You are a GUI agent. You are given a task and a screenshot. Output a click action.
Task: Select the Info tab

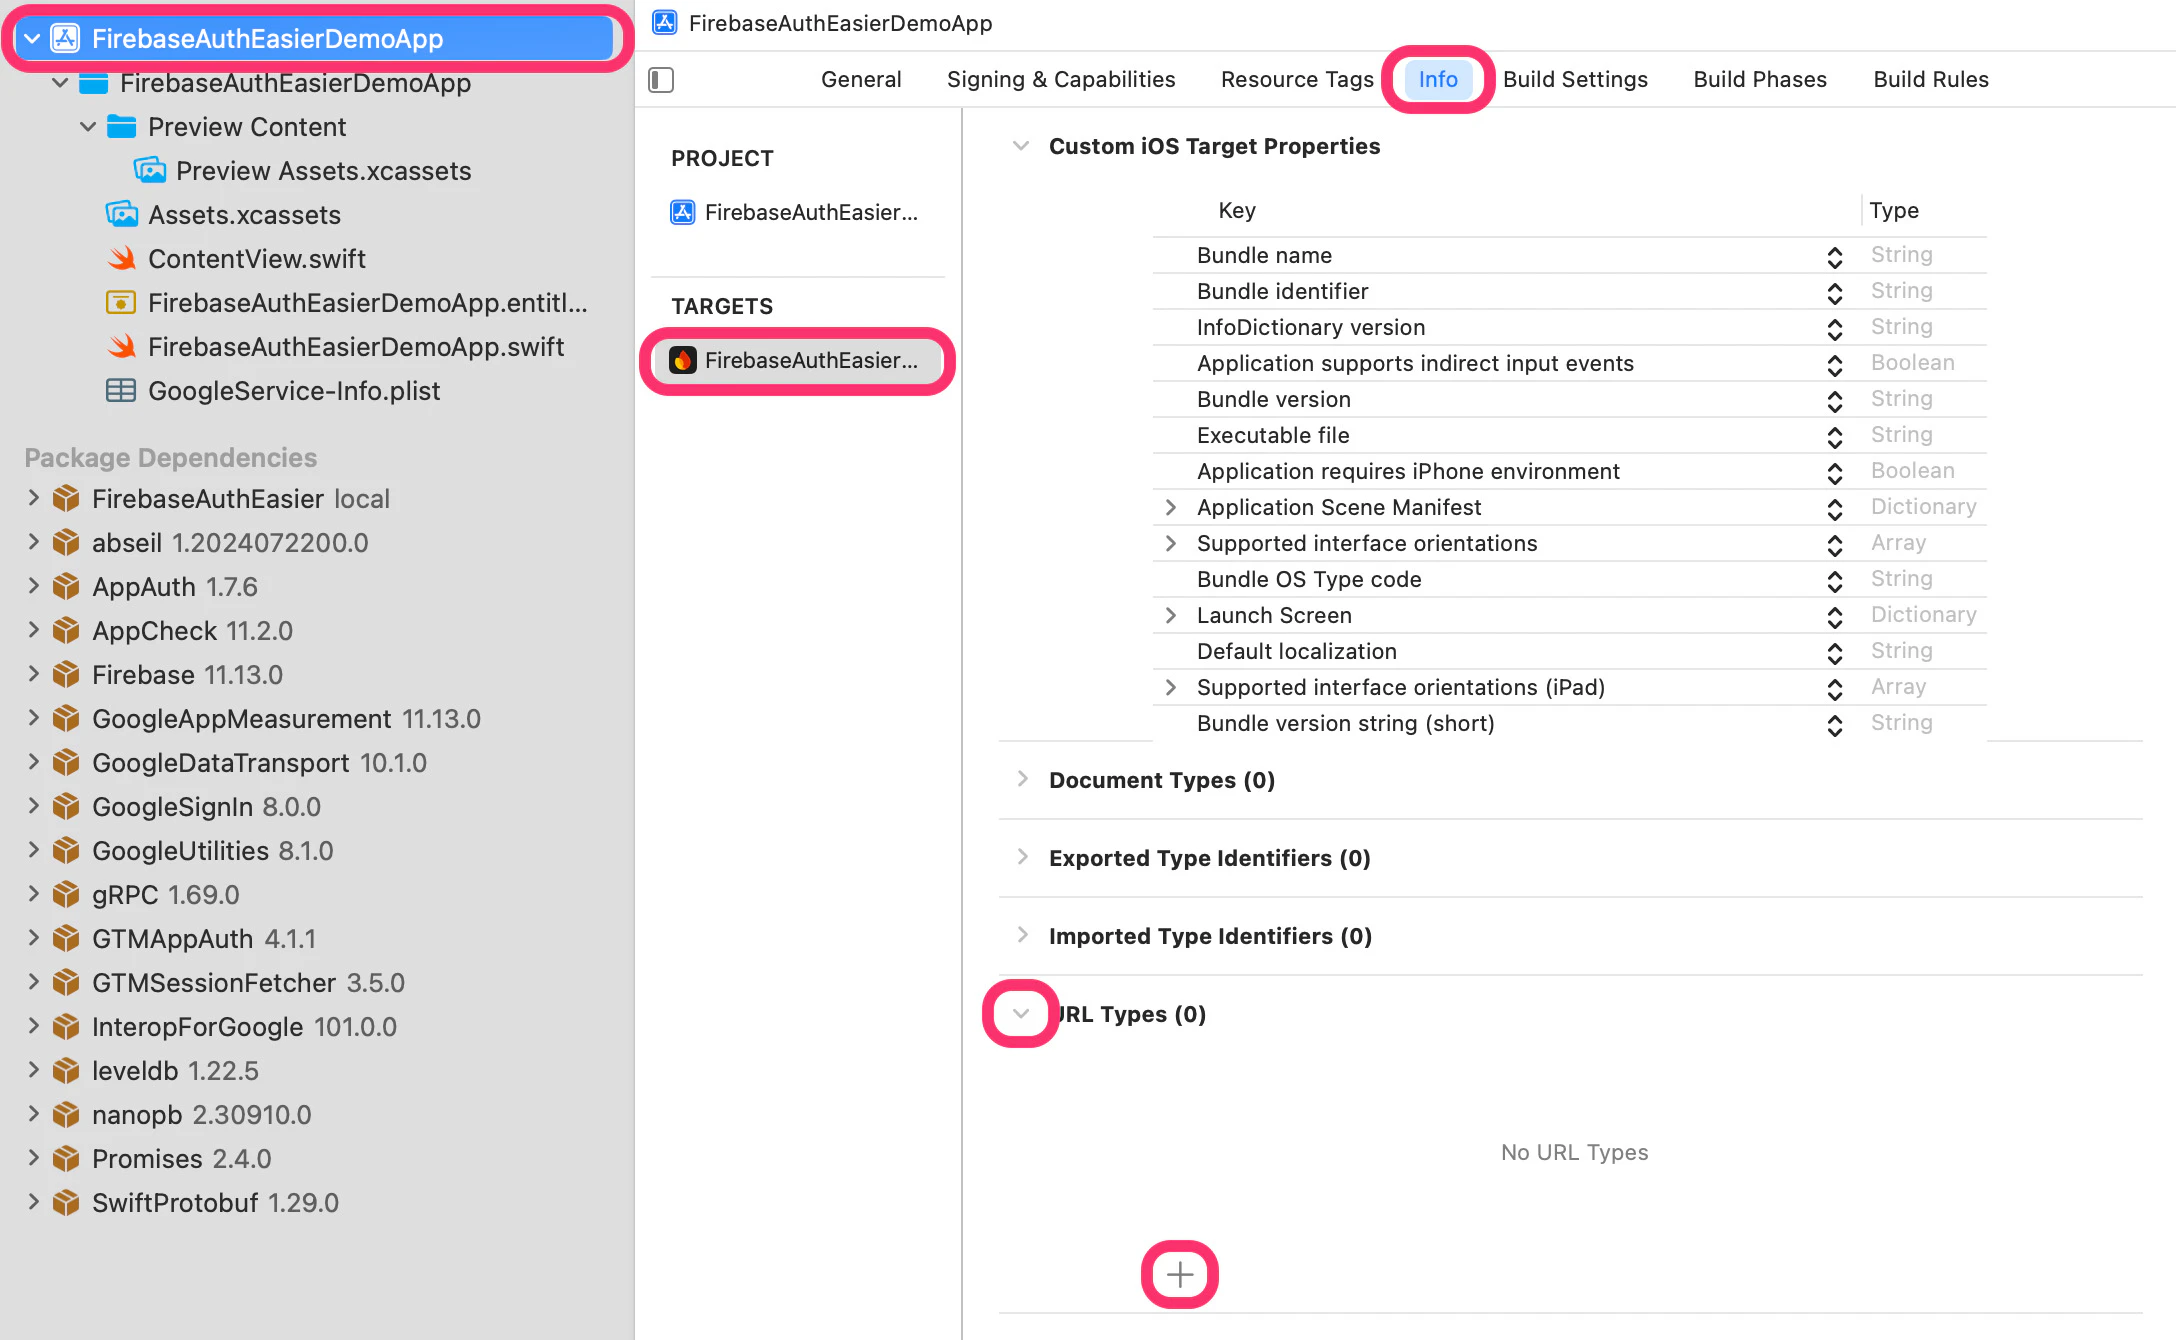coord(1438,79)
